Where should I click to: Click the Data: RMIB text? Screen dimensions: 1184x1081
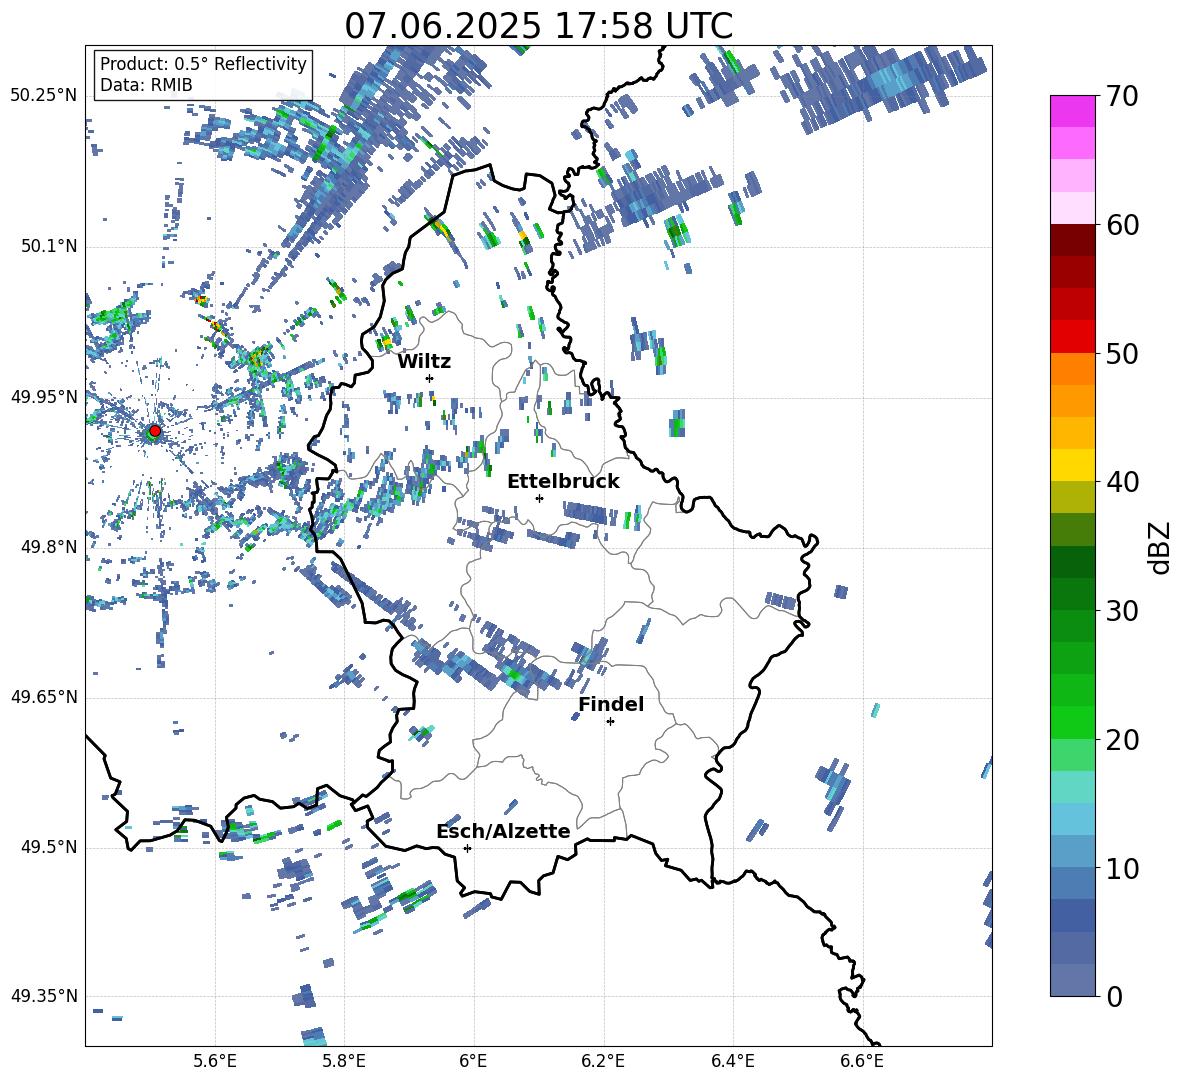click(x=146, y=85)
